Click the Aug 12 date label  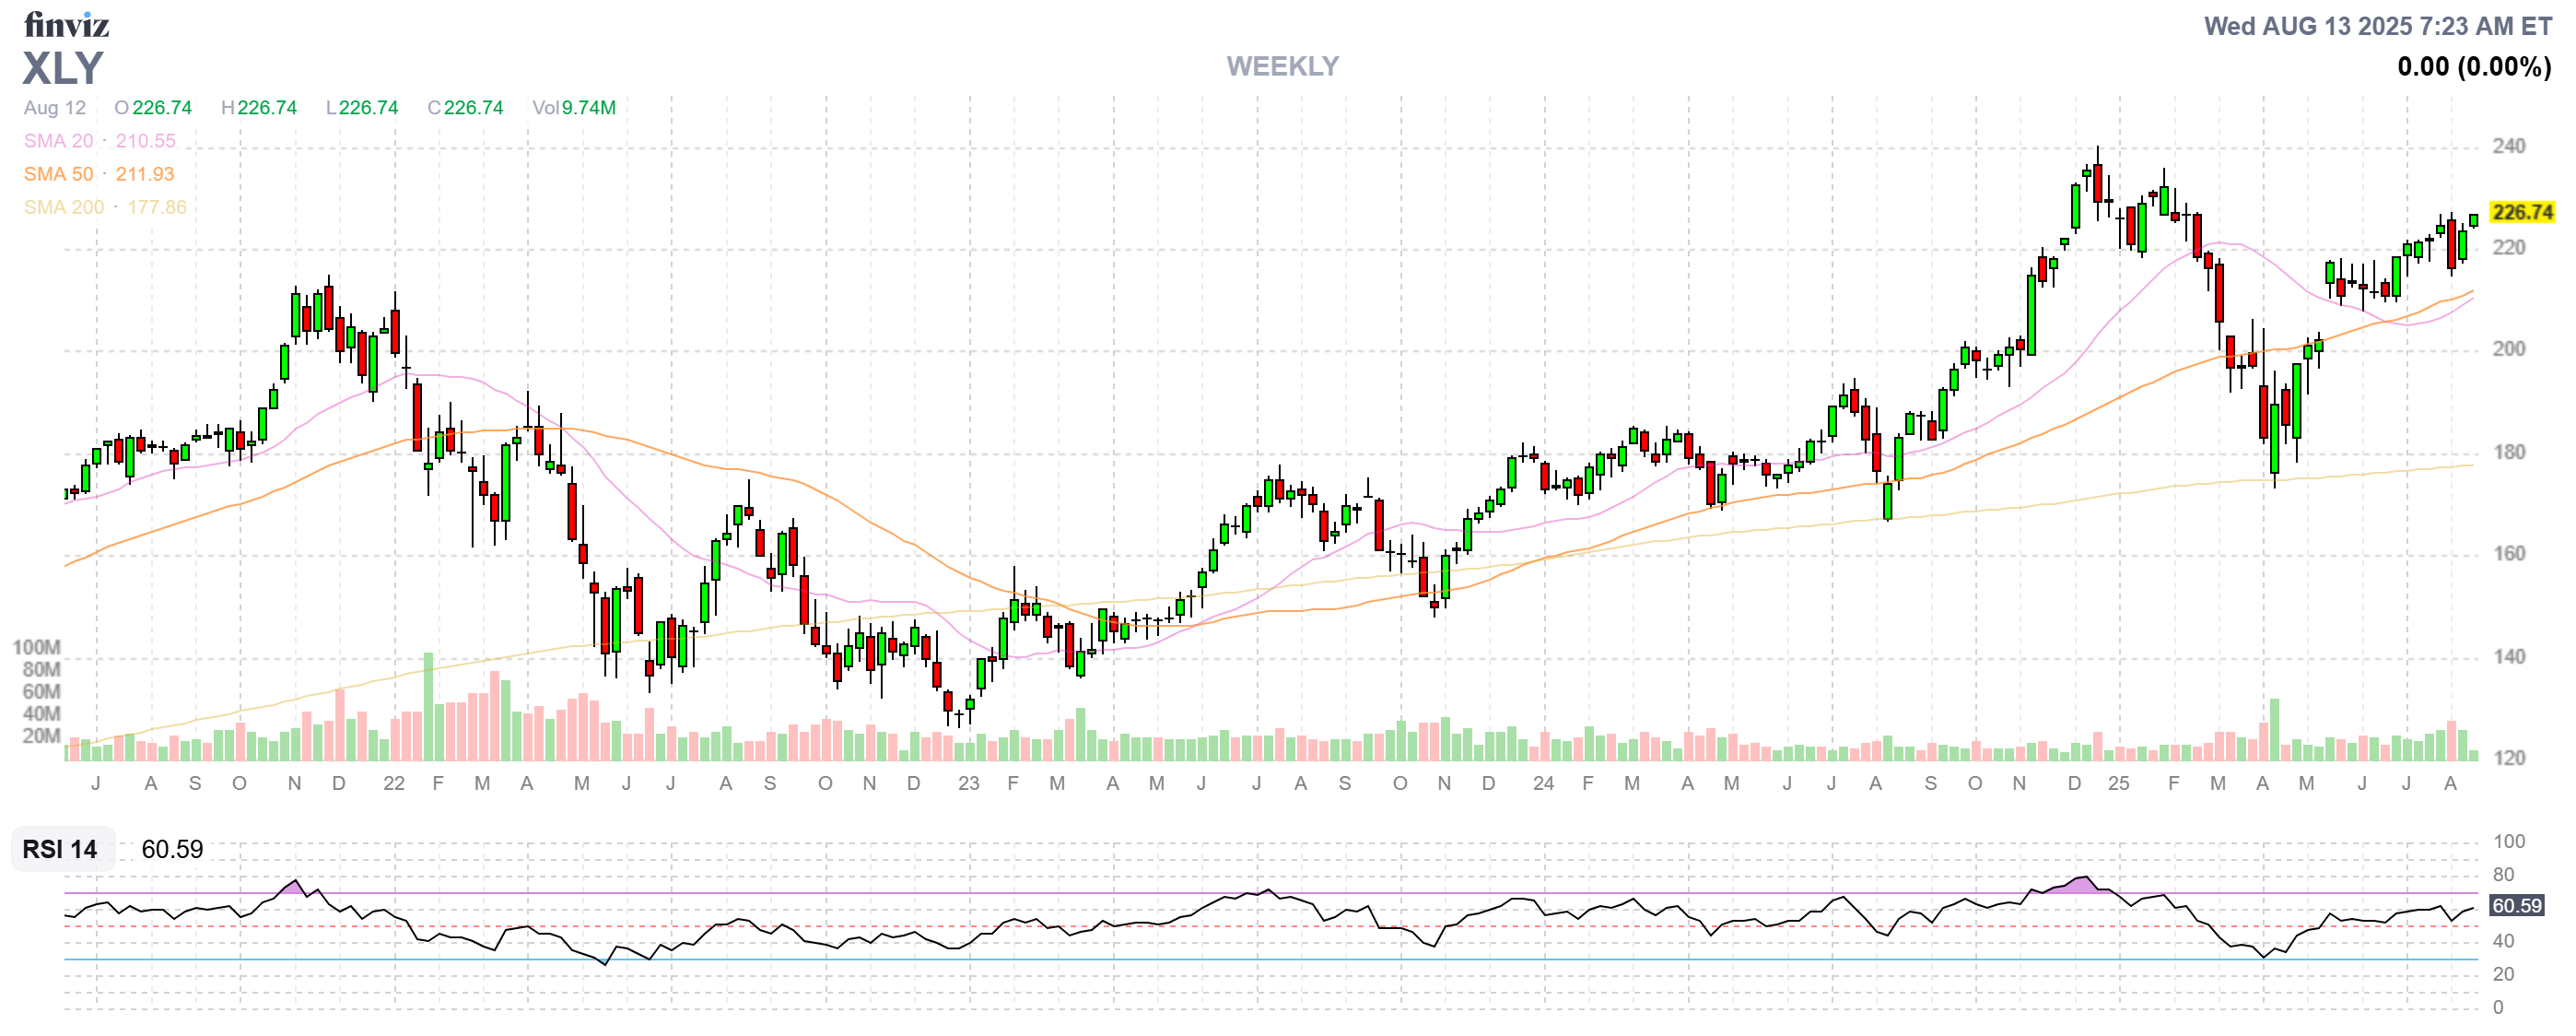tap(55, 108)
